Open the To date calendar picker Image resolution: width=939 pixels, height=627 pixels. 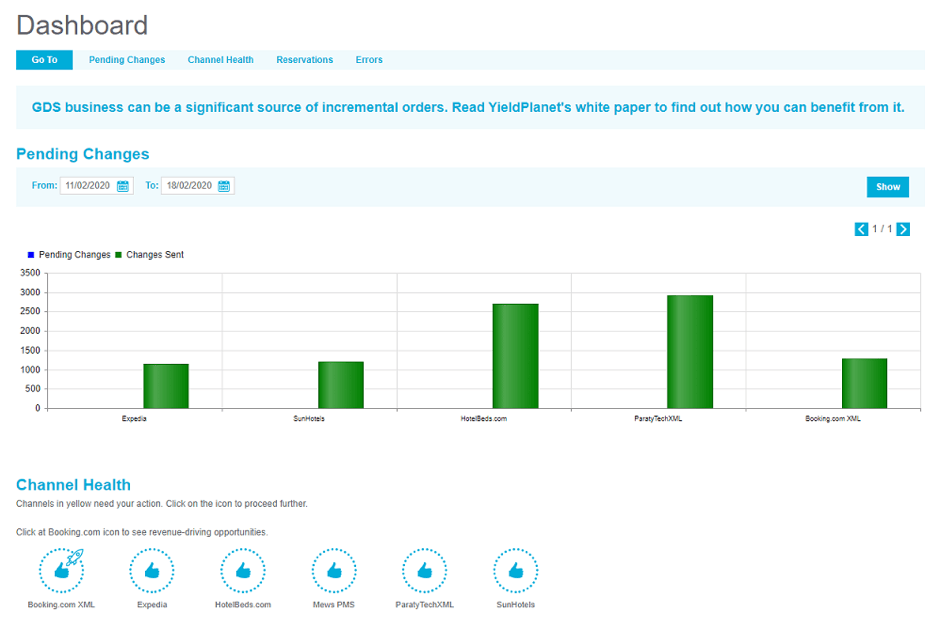(x=224, y=186)
